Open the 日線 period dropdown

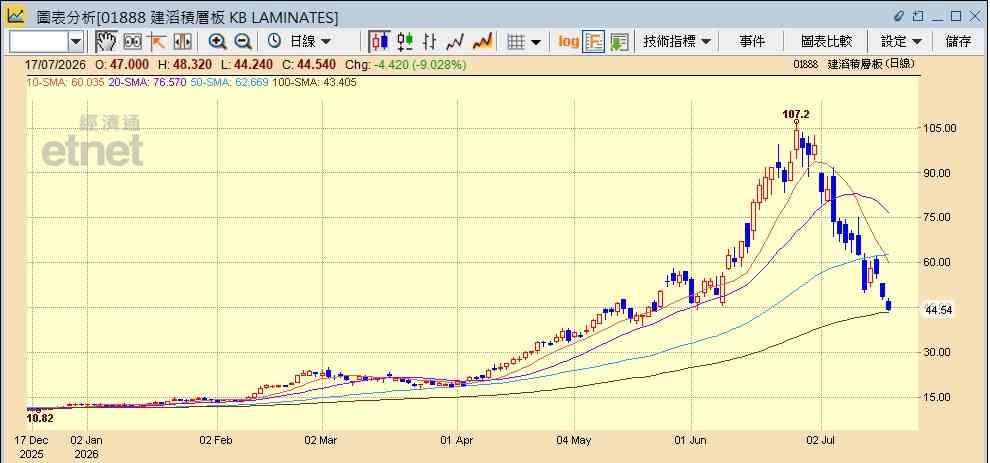click(300, 42)
